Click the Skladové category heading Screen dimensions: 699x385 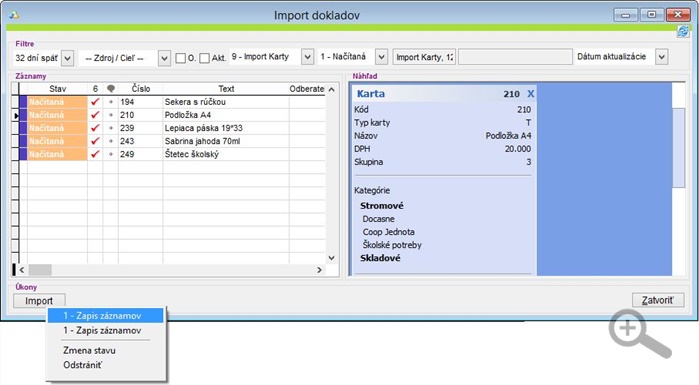380,258
